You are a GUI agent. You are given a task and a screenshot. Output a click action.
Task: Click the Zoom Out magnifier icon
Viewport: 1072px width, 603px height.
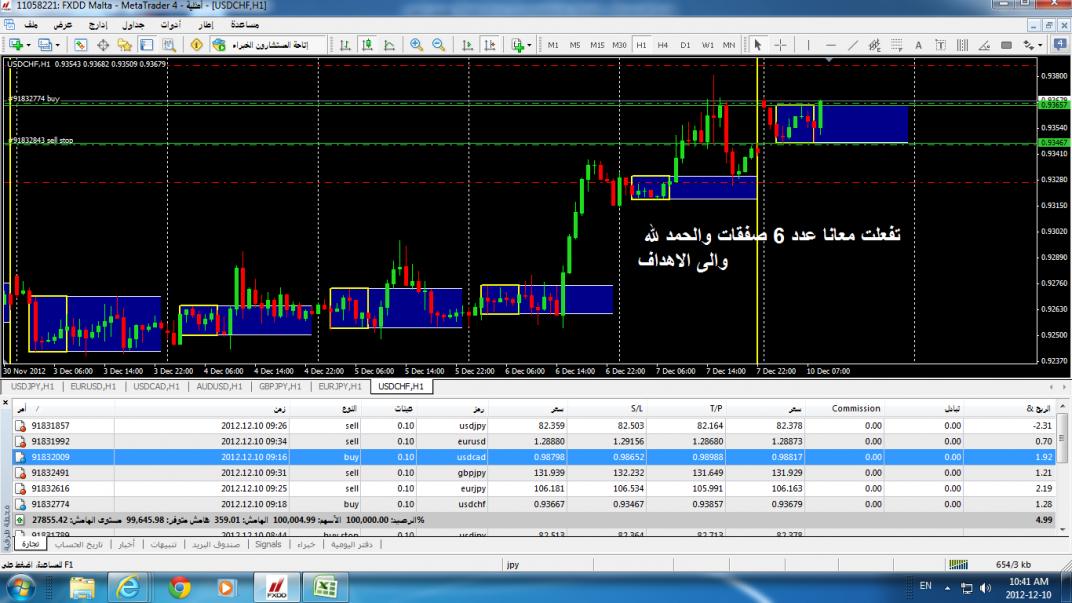point(438,45)
